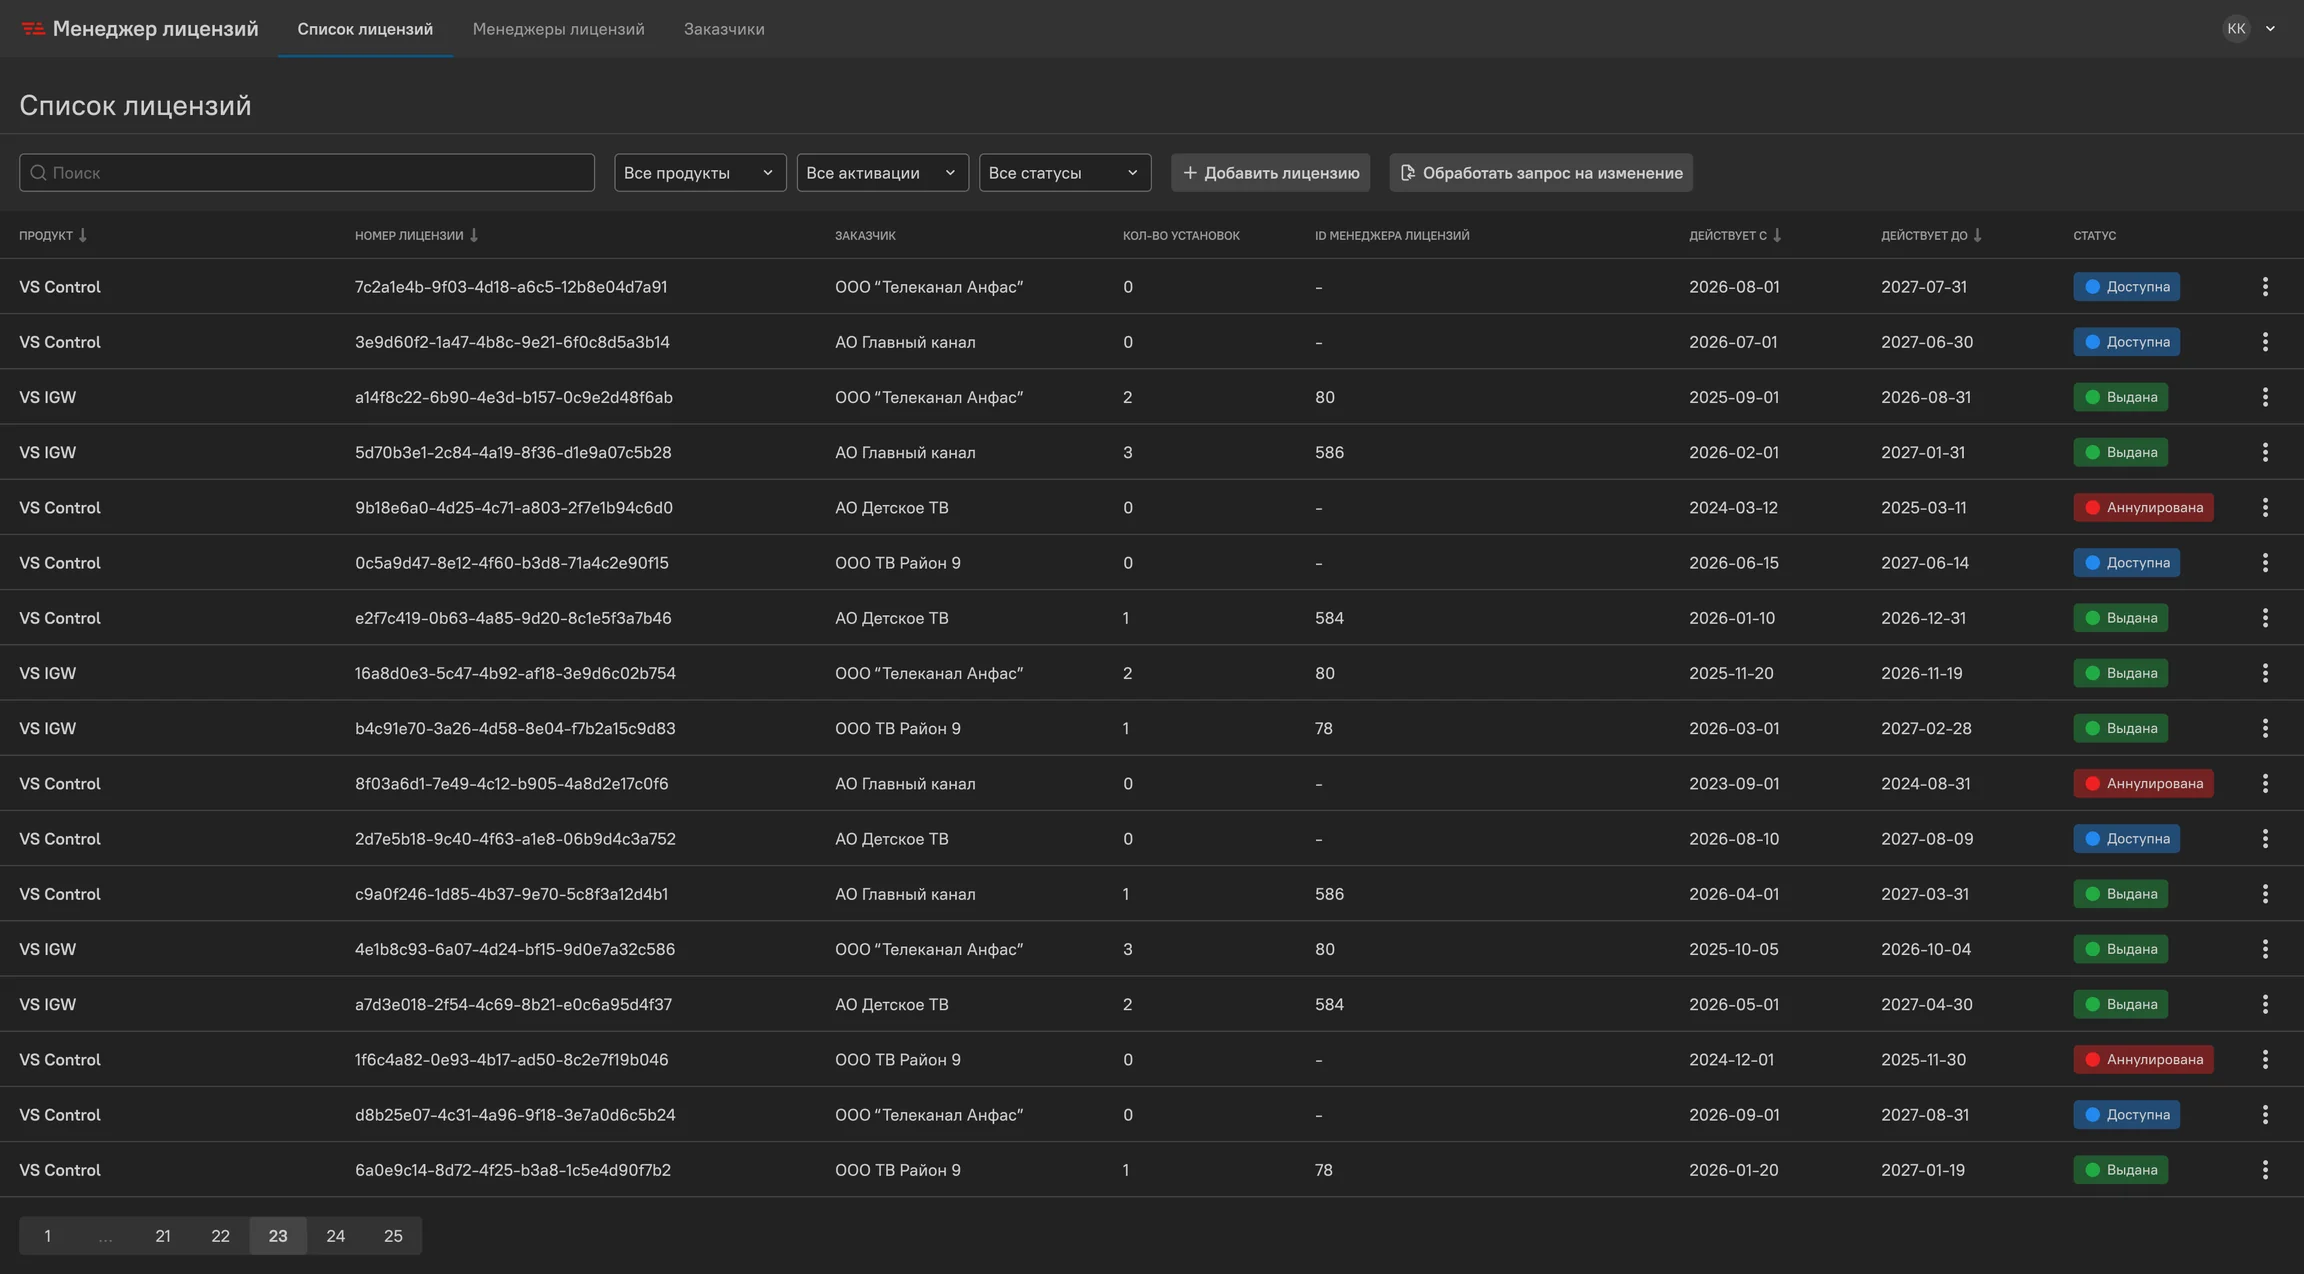The width and height of the screenshot is (2304, 1274).
Task: Sort by Номер лицензии column arrow
Action: click(474, 236)
